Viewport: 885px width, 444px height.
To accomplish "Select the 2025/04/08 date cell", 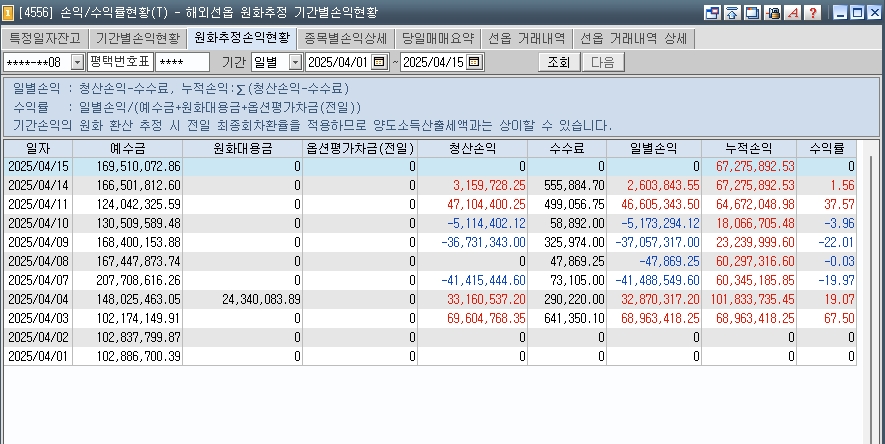I will point(38,261).
